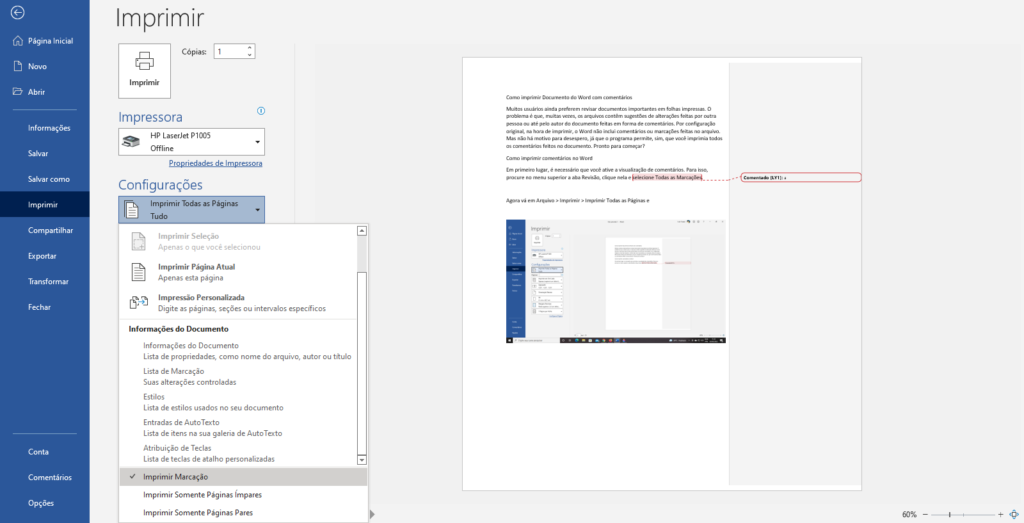Click the printer info icon beside Impressora

pos(261,111)
